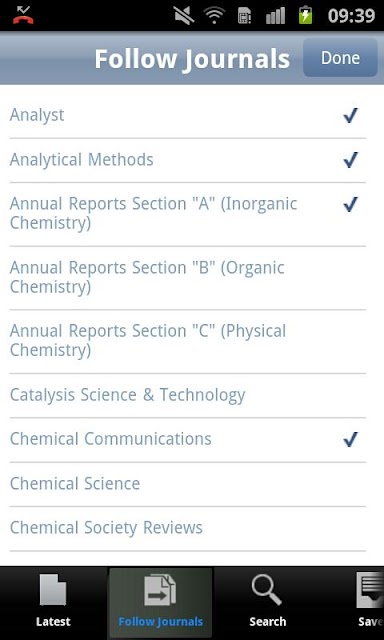Tap the Wi-Fi status icon
The height and width of the screenshot is (640, 384).
[x=215, y=16]
